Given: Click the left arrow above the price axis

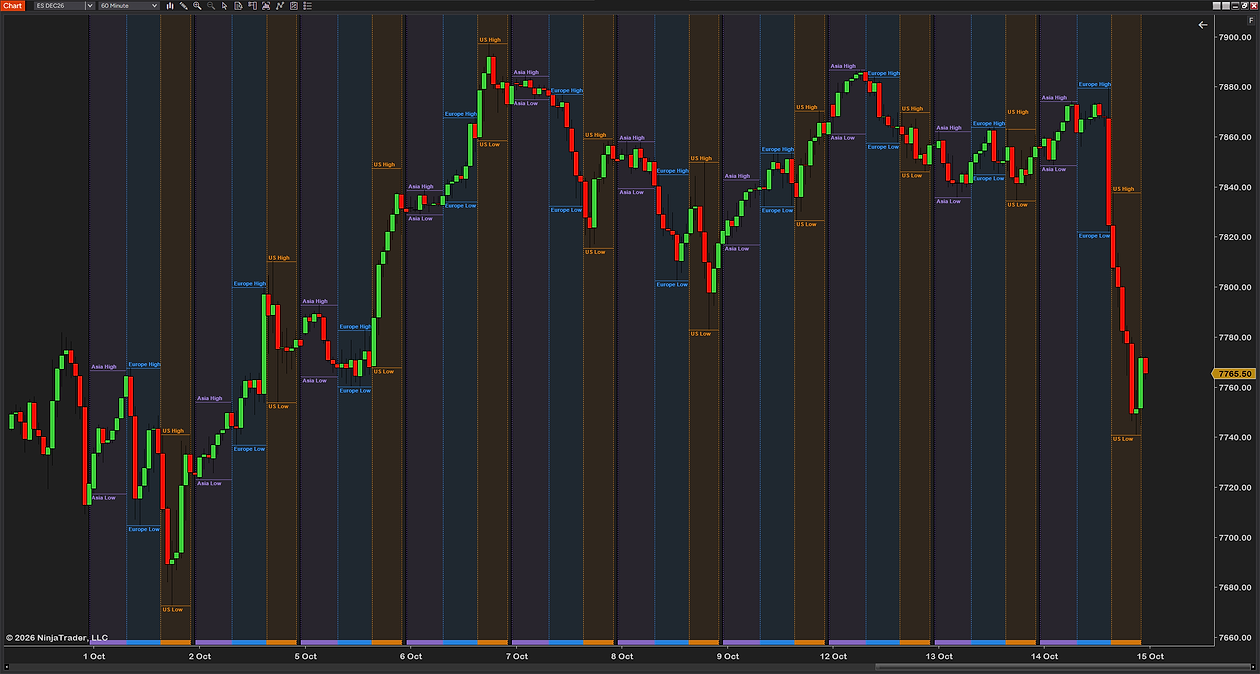Looking at the screenshot, I should [x=1202, y=25].
